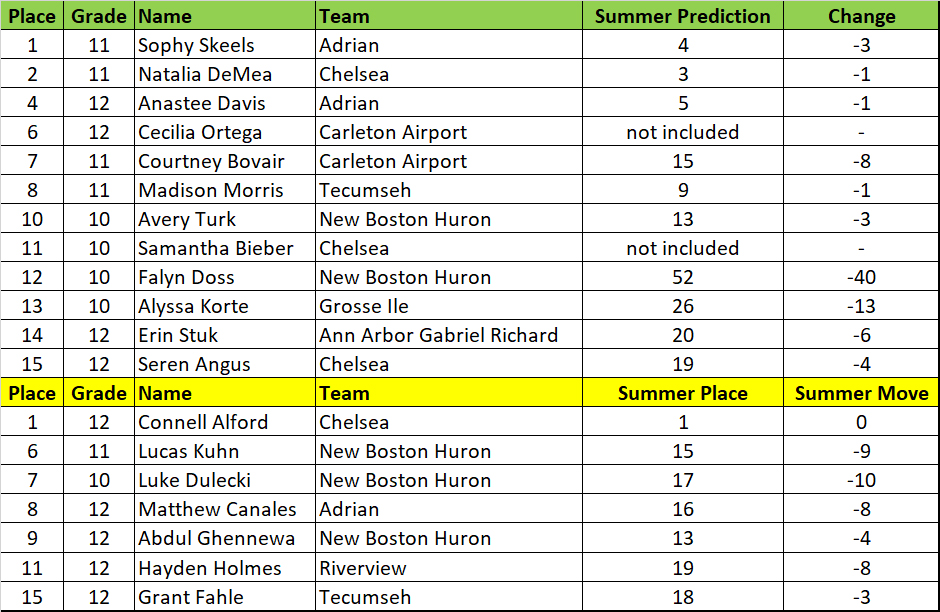Image resolution: width=940 pixels, height=612 pixels.
Task: Select the Connell Alford name cell
Action: [x=203, y=422]
